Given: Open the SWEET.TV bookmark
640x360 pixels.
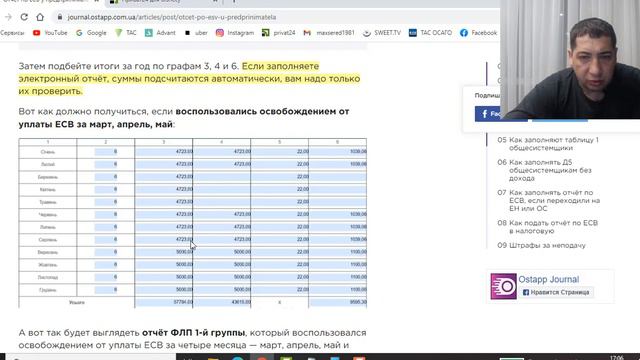Looking at the screenshot, I should coord(382,33).
